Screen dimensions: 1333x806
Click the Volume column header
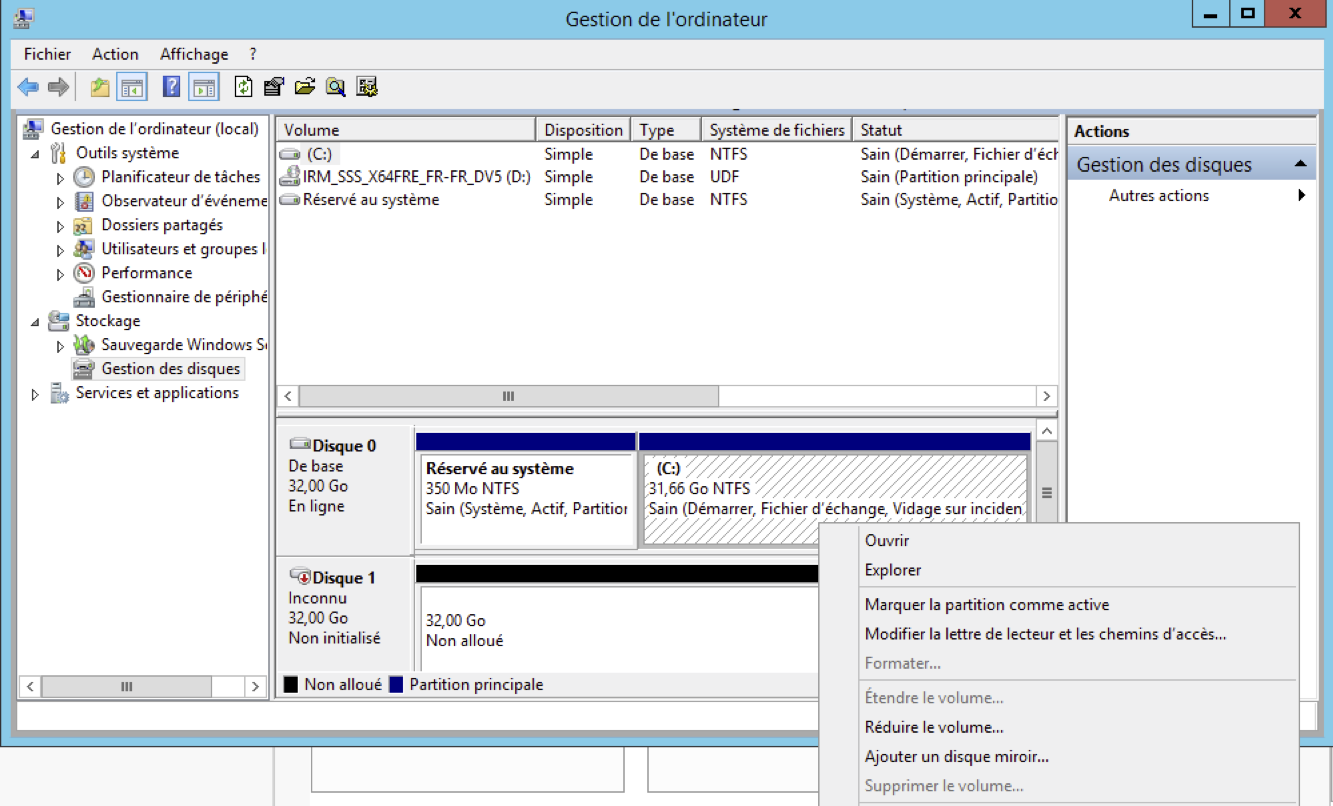[406, 130]
